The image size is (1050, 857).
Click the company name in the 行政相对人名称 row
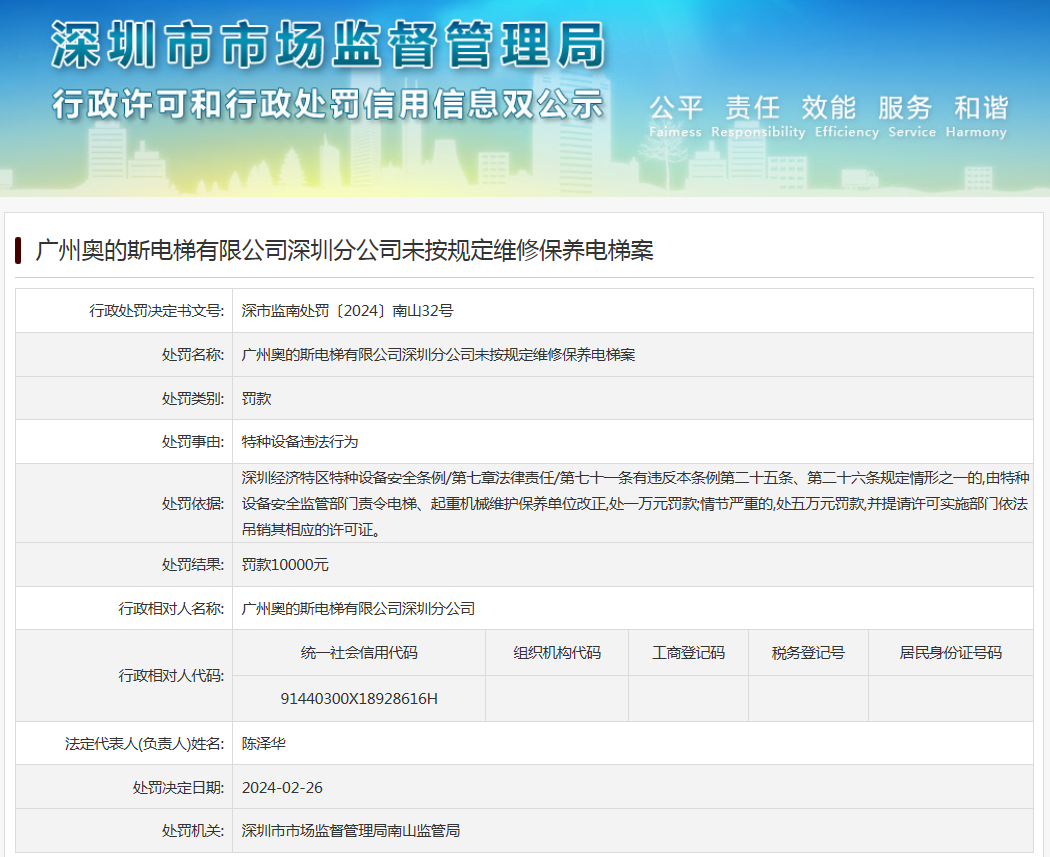358,609
